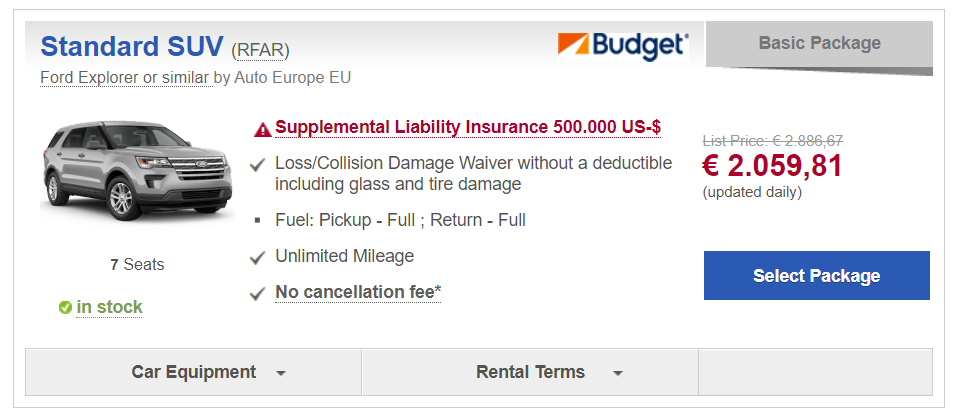This screenshot has width=960, height=418.
Task: Open Supplemental Liability Insurance details link
Action: pos(467,128)
